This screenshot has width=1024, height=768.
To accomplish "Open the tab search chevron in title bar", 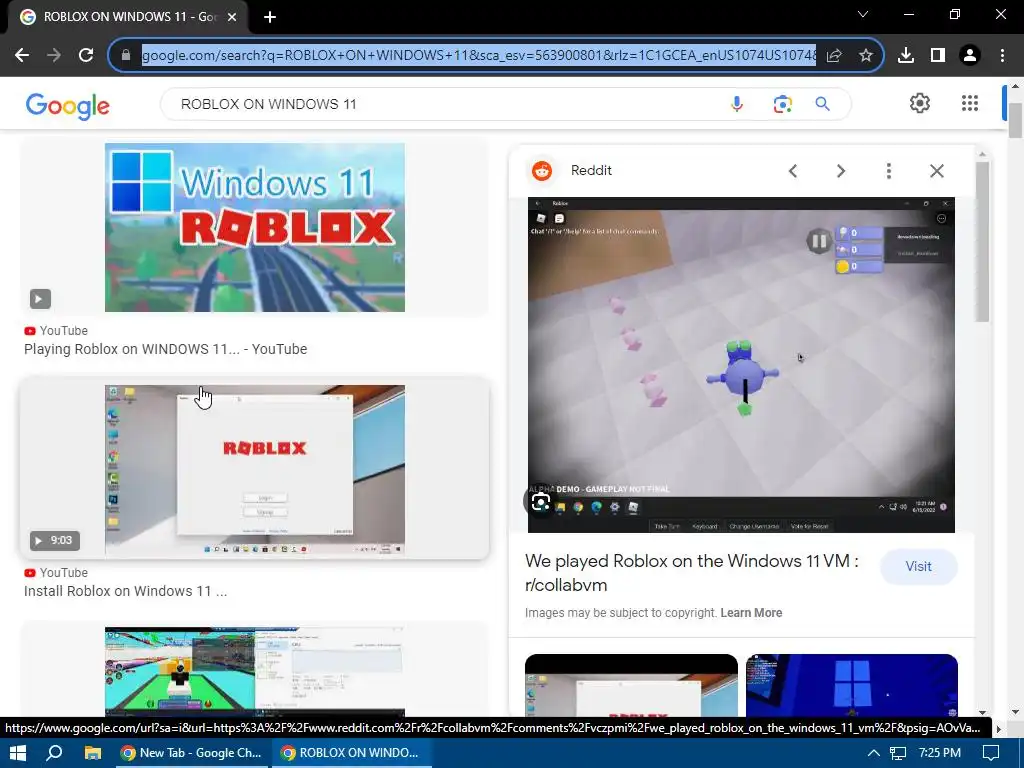I will [863, 14].
